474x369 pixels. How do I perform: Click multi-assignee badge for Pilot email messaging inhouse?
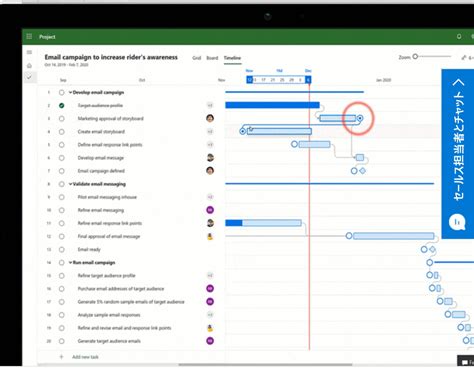pyautogui.click(x=210, y=197)
